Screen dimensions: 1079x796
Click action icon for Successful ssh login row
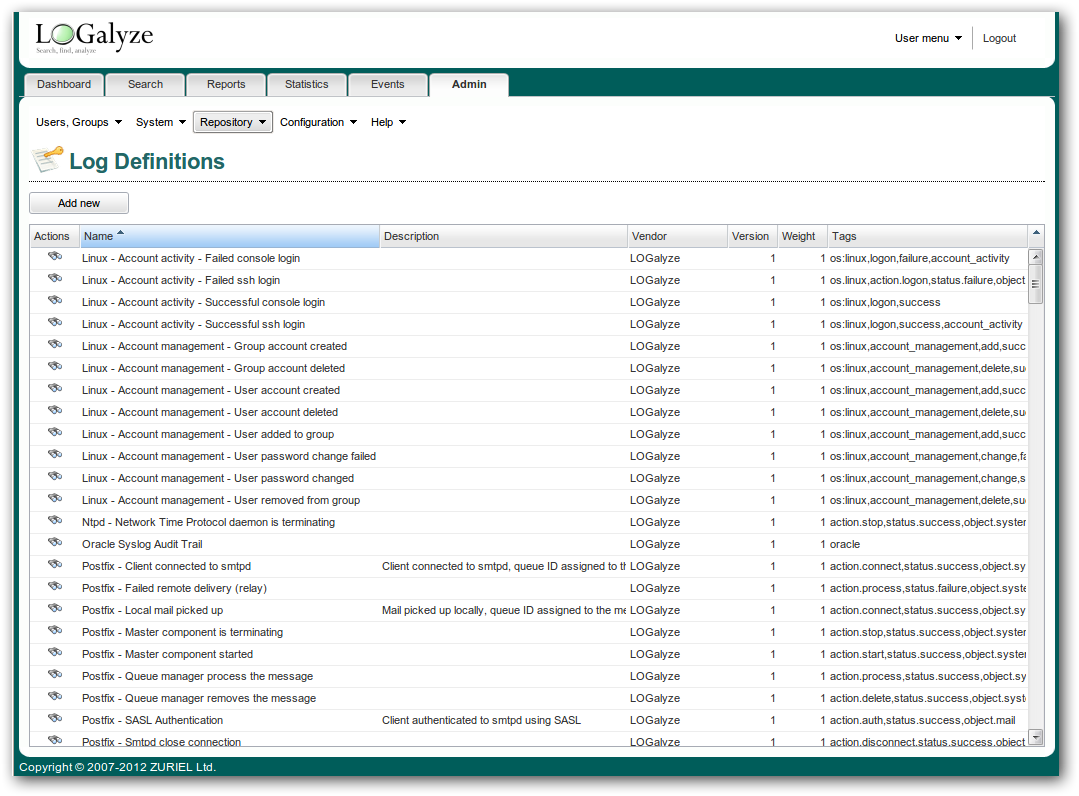coord(55,323)
